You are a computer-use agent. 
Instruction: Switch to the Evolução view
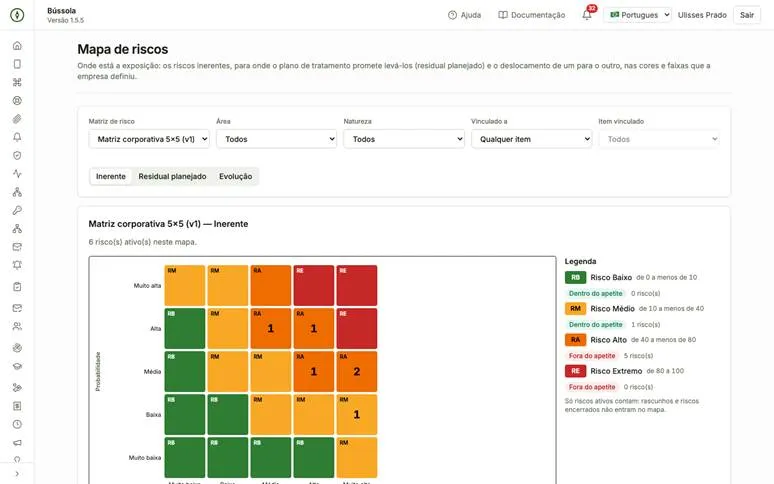235,176
